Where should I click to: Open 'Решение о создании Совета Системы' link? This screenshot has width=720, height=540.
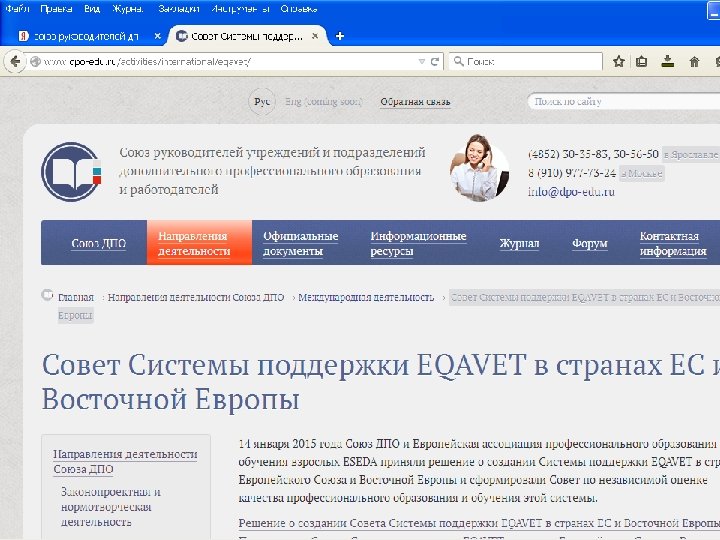pos(479,523)
